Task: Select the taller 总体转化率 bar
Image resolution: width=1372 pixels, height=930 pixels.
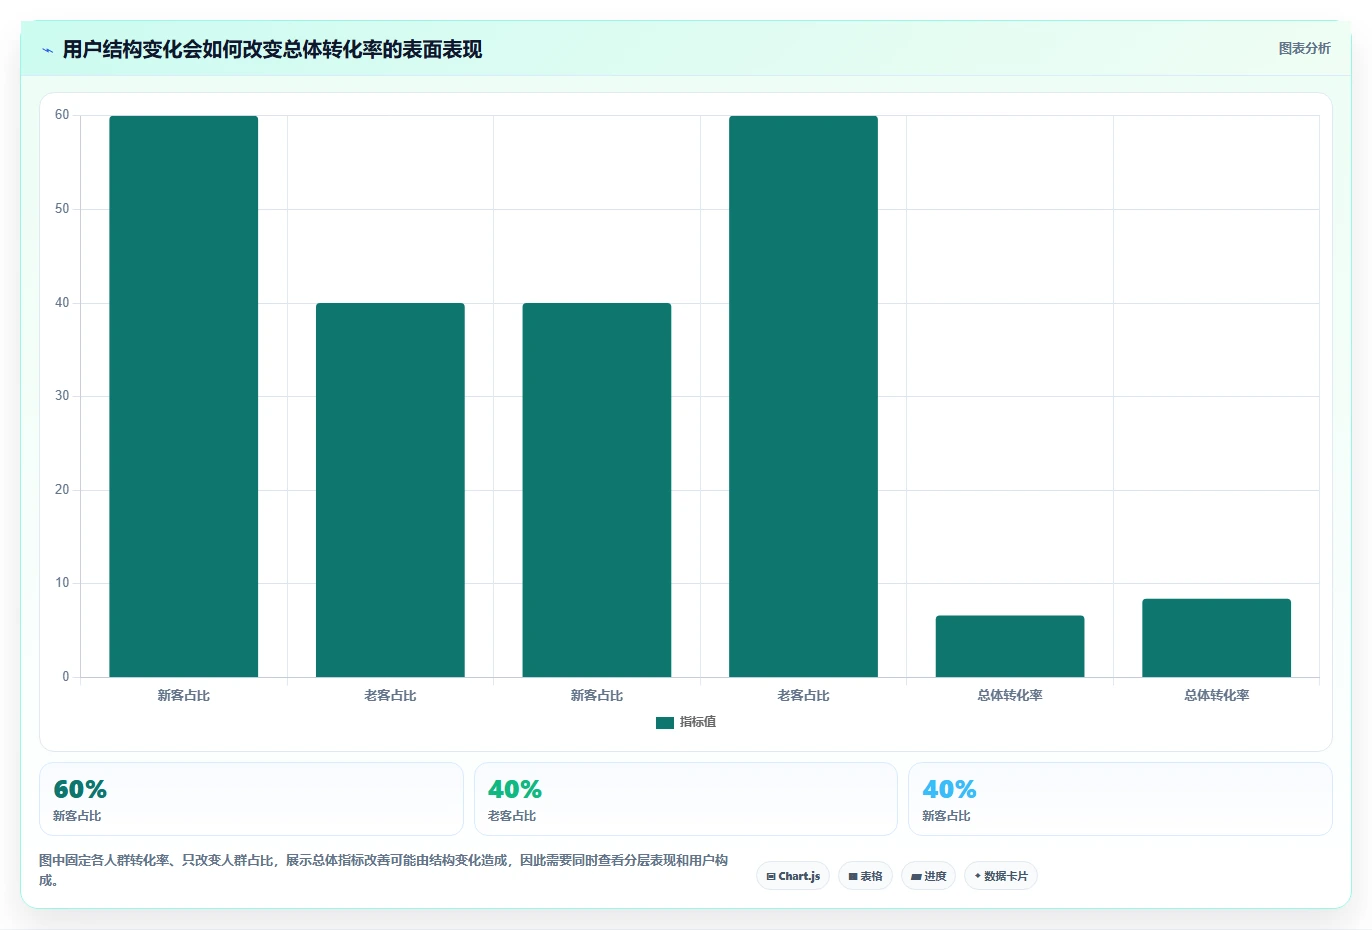Action: [1216, 638]
